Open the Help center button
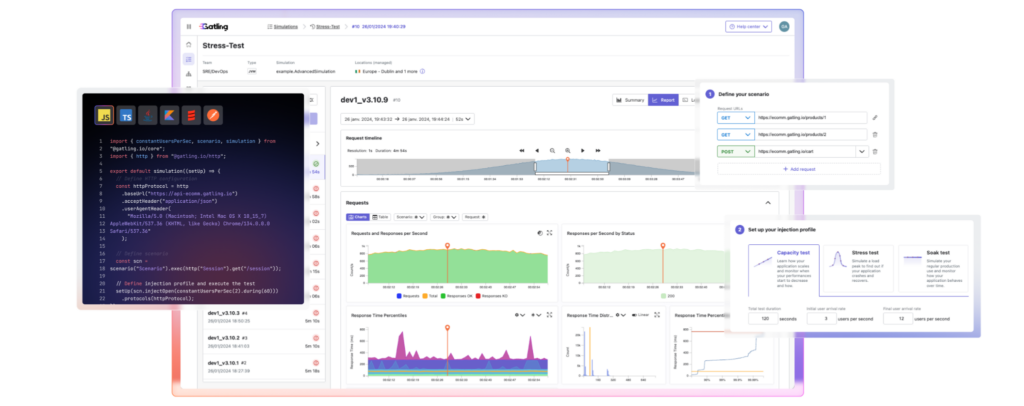This screenshot has width=1024, height=406. tap(749, 26)
